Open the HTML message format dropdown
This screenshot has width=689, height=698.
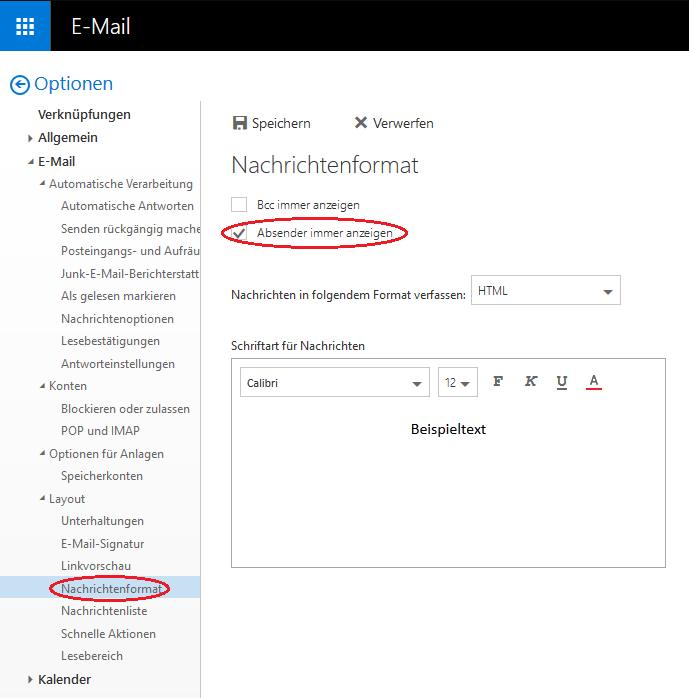coord(546,290)
